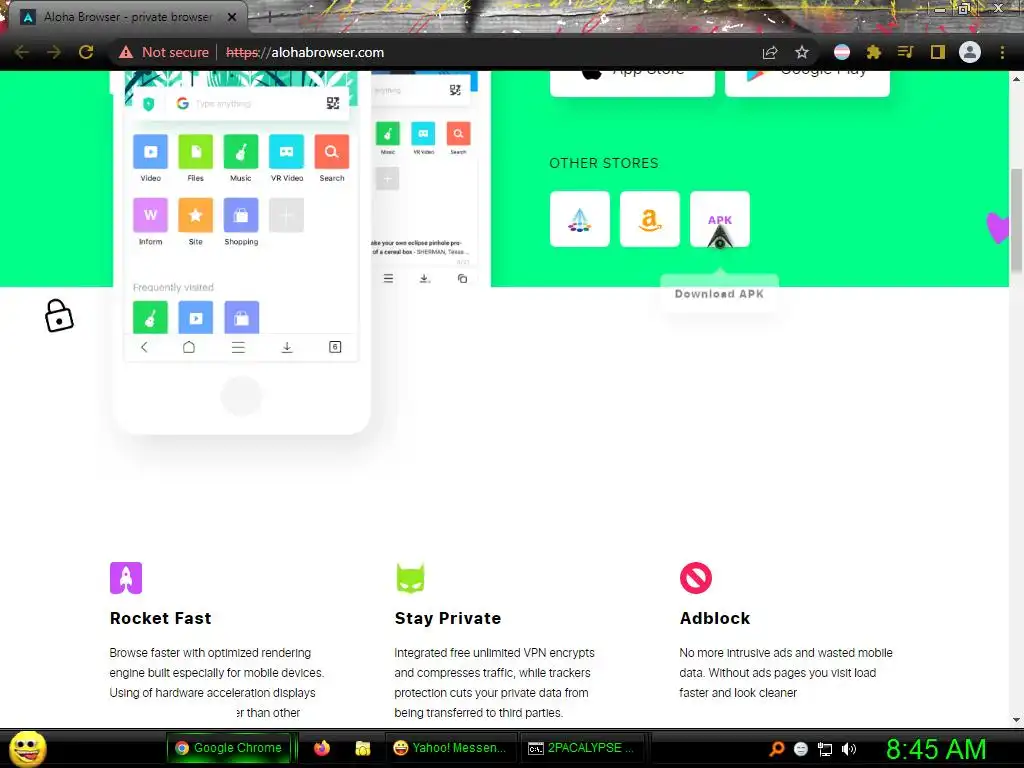1024x768 pixels.
Task: Click the green VPN shield icon in mockup
Action: point(149,104)
